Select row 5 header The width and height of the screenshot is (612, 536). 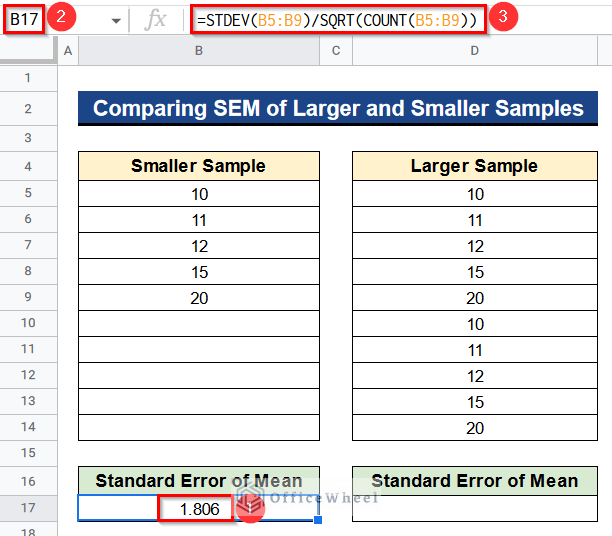(x=28, y=193)
